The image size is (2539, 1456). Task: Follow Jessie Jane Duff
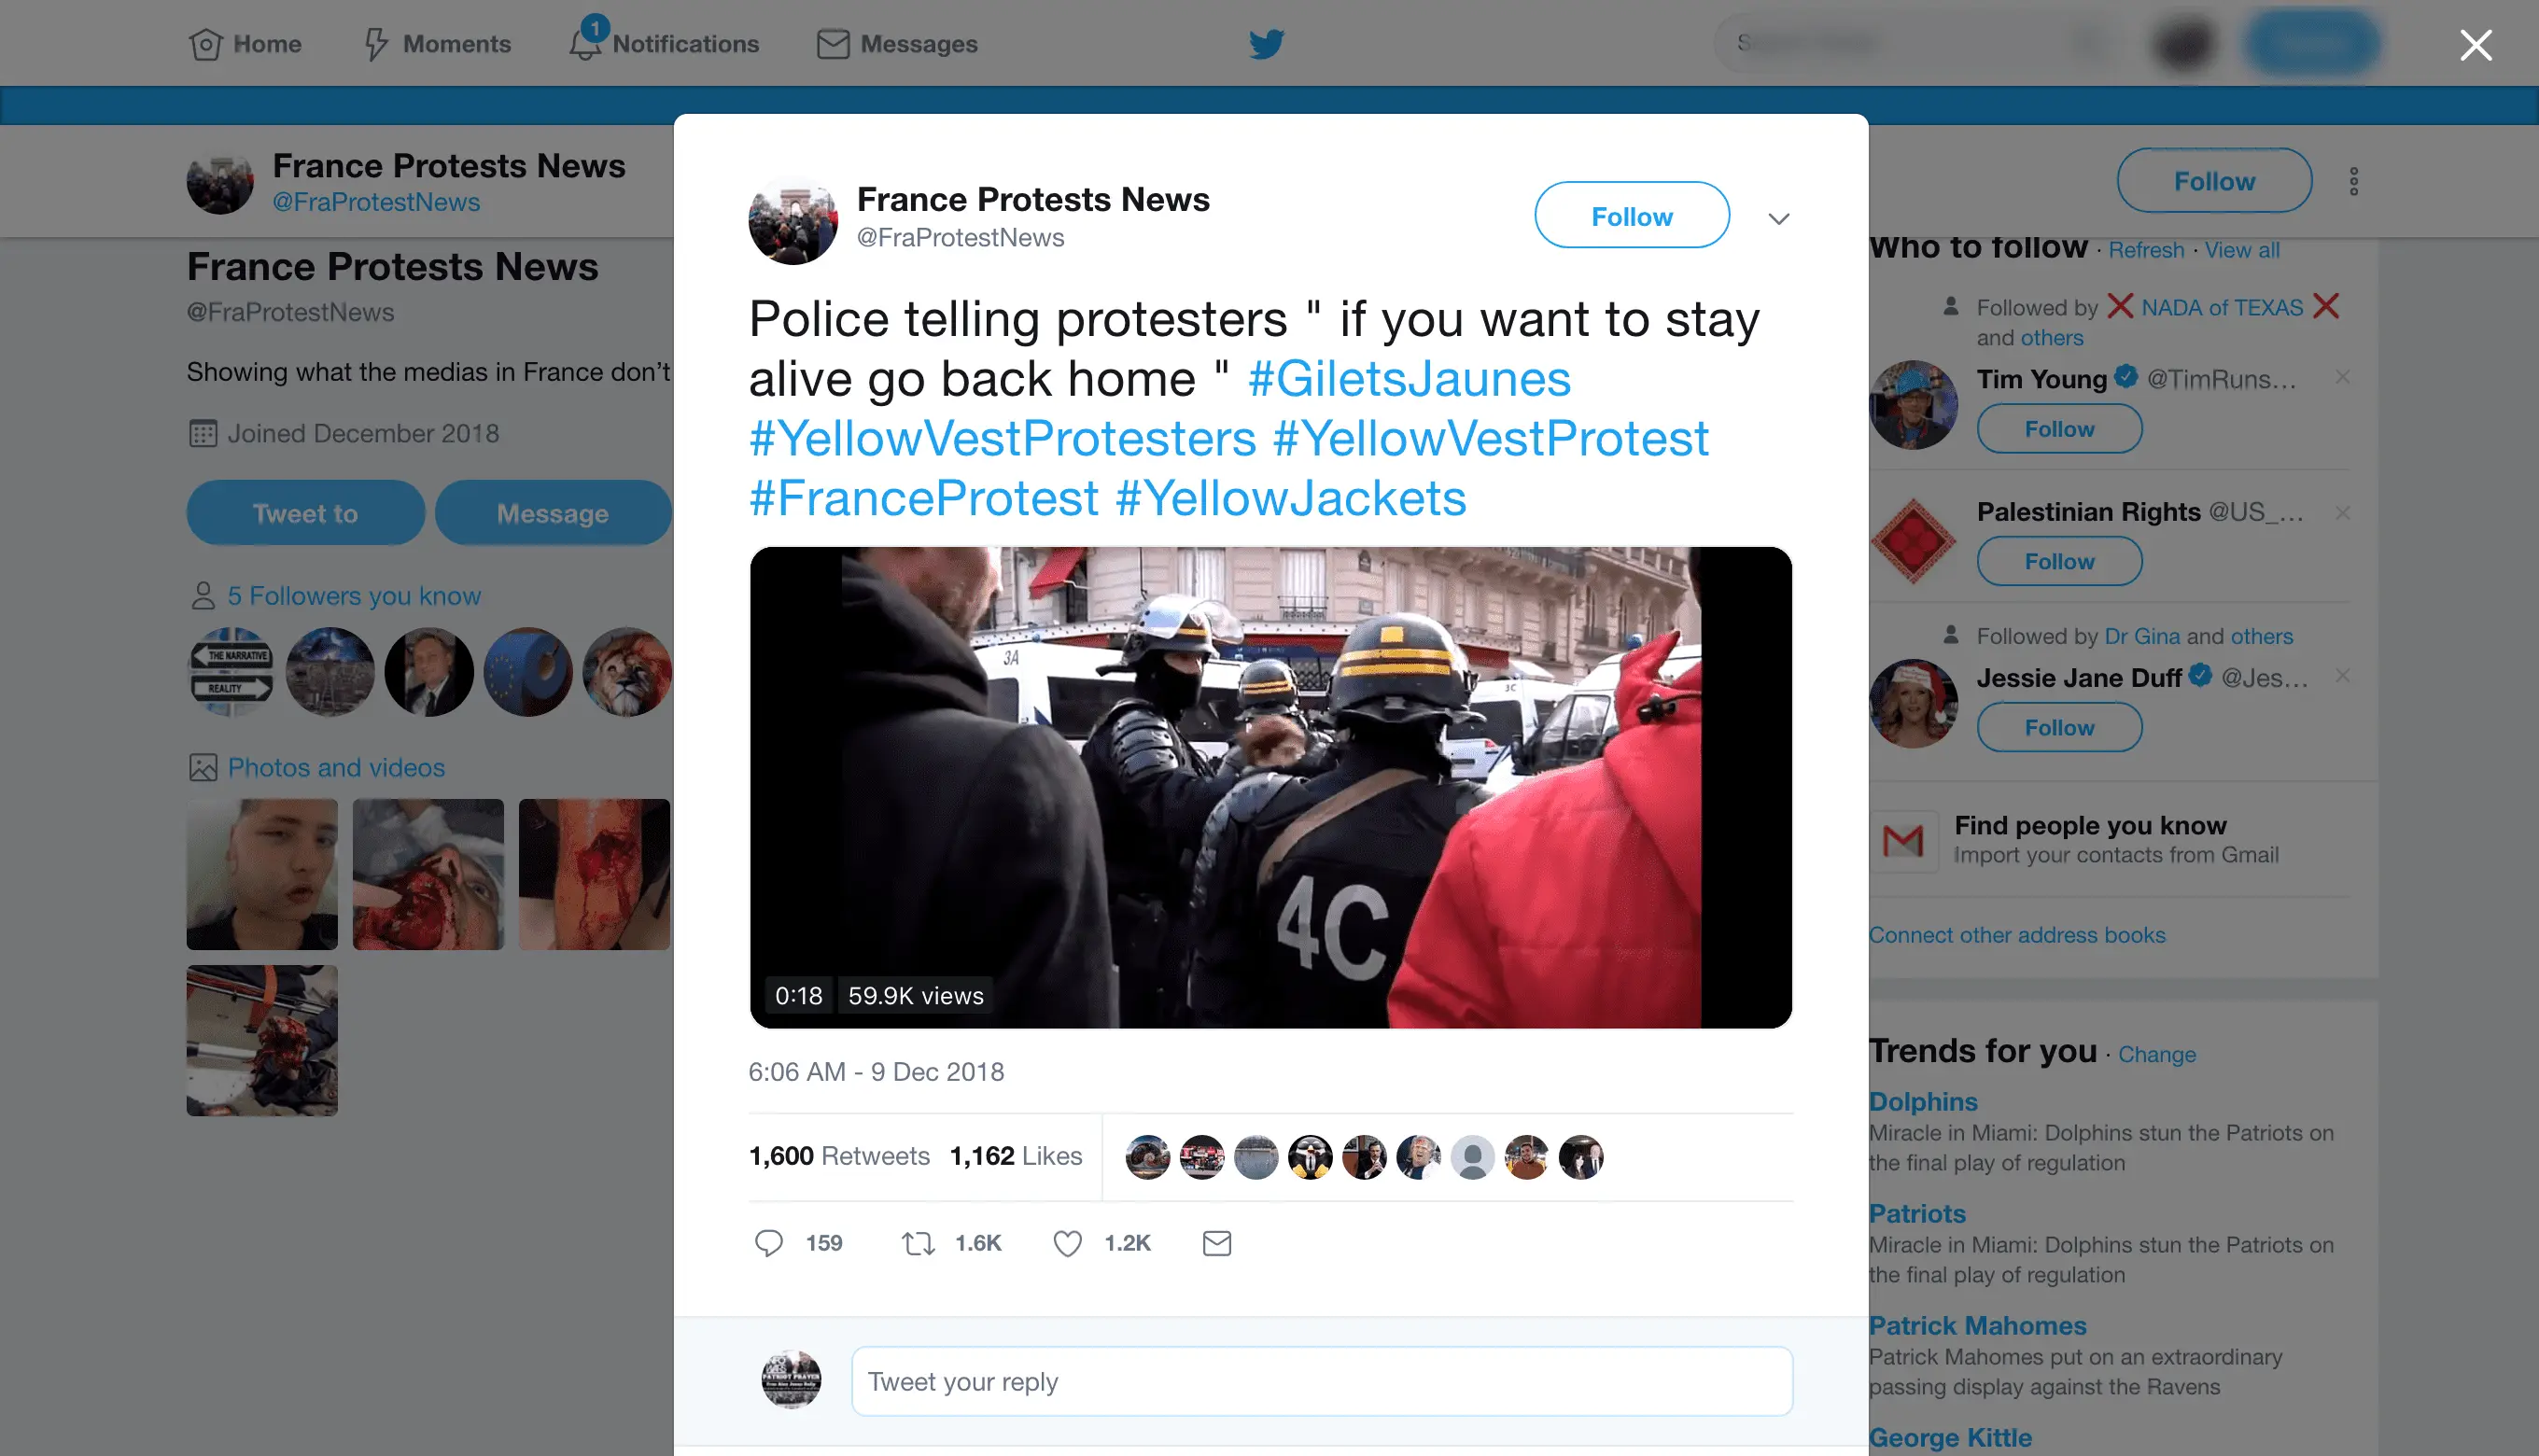click(x=2059, y=727)
